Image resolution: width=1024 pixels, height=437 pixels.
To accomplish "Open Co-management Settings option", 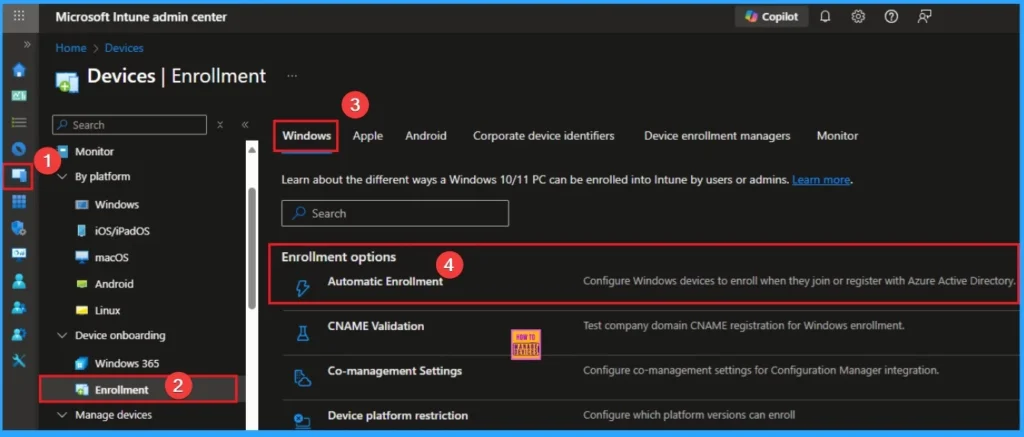I will [394, 370].
